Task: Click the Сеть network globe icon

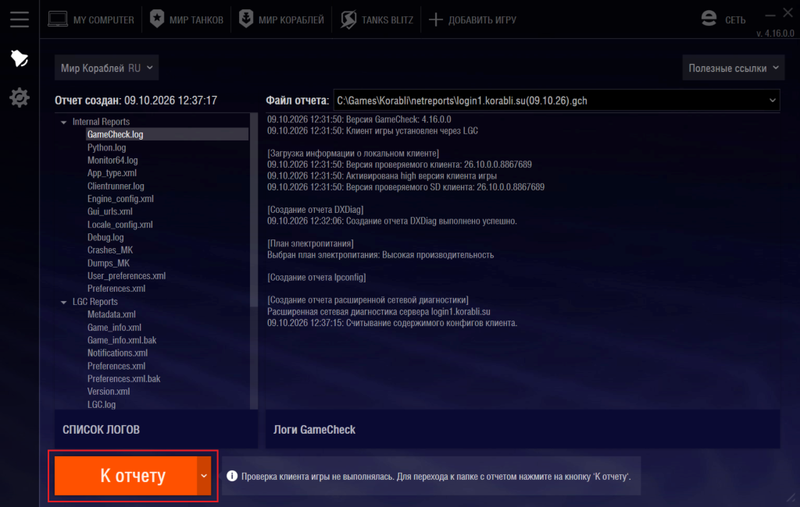Action: click(709, 19)
